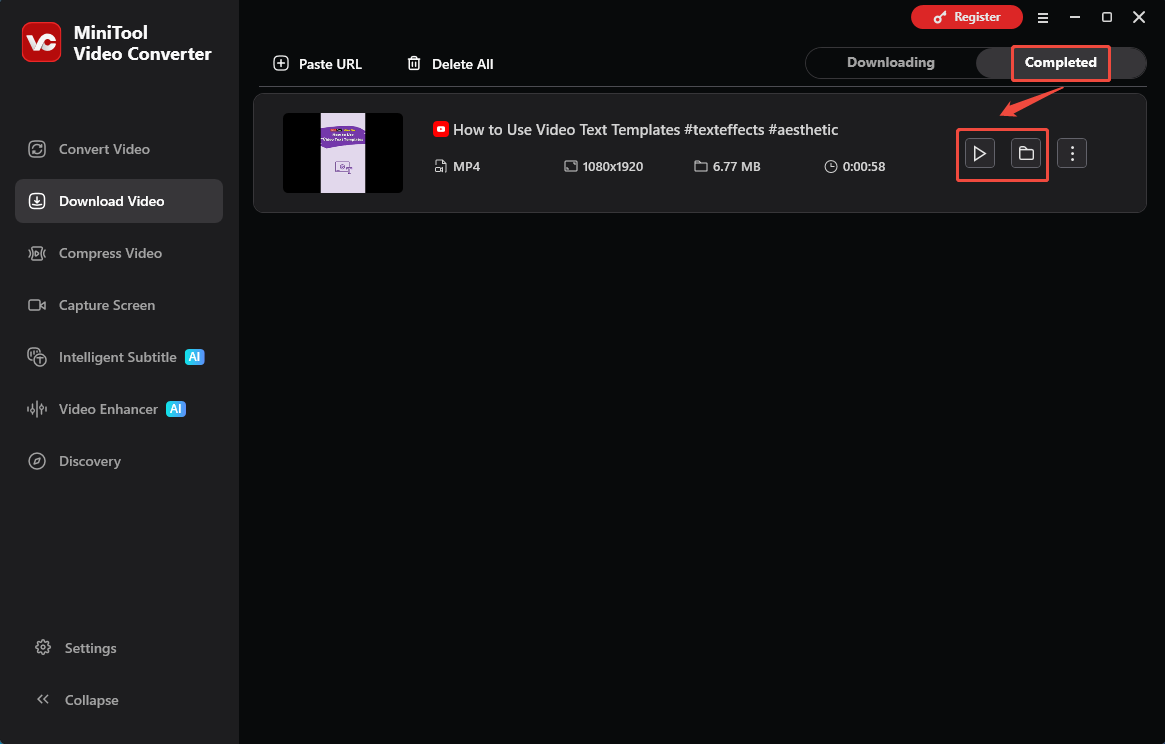Click the AI badge next to Intelligent Subtitle
This screenshot has height=744, width=1165.
pos(195,357)
